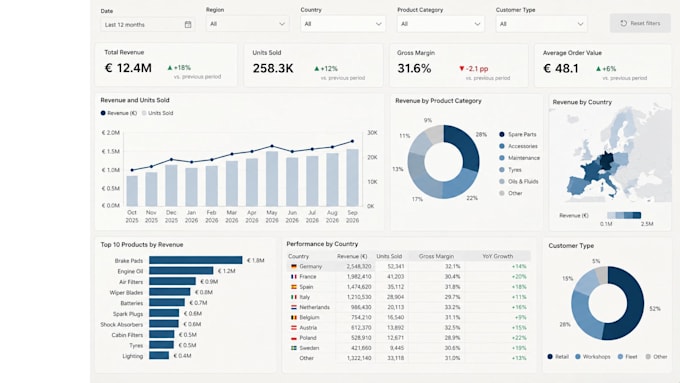
Task: Toggle Oils & Fluids in the category legend
Action: [x=519, y=181]
